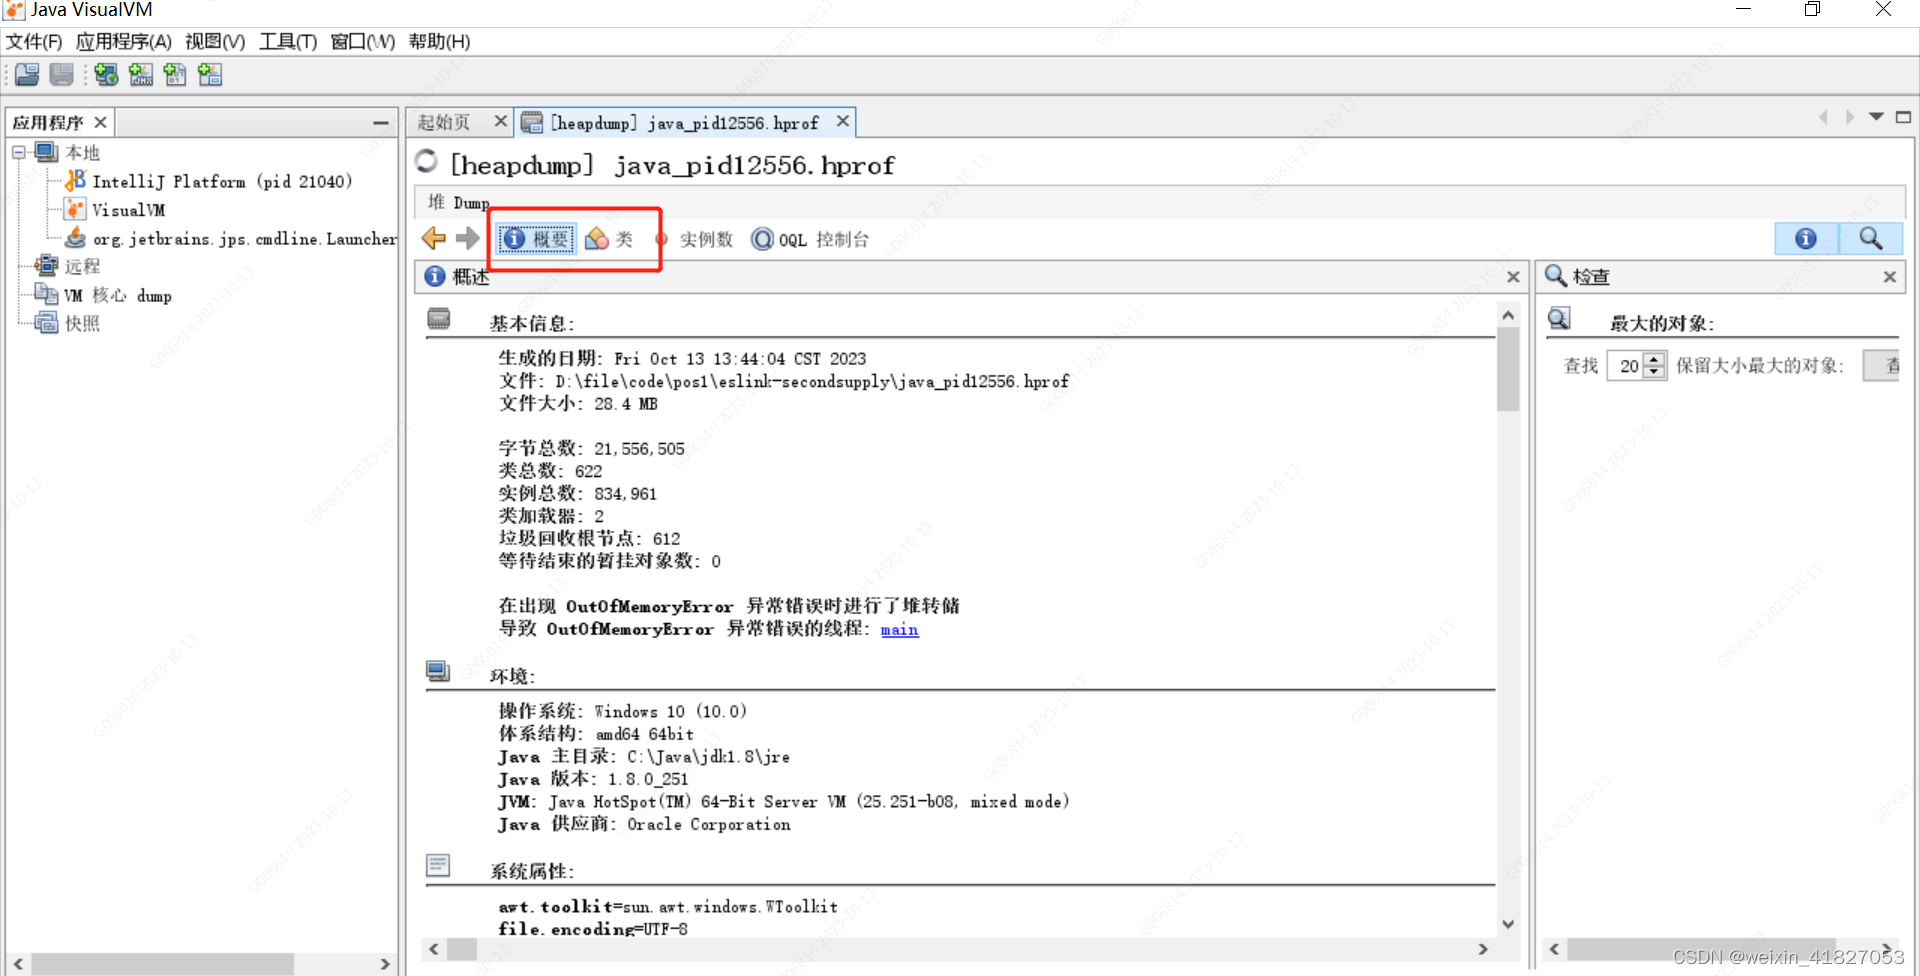
Task: Add an application snapshot via toolbar icon
Action: (210, 74)
